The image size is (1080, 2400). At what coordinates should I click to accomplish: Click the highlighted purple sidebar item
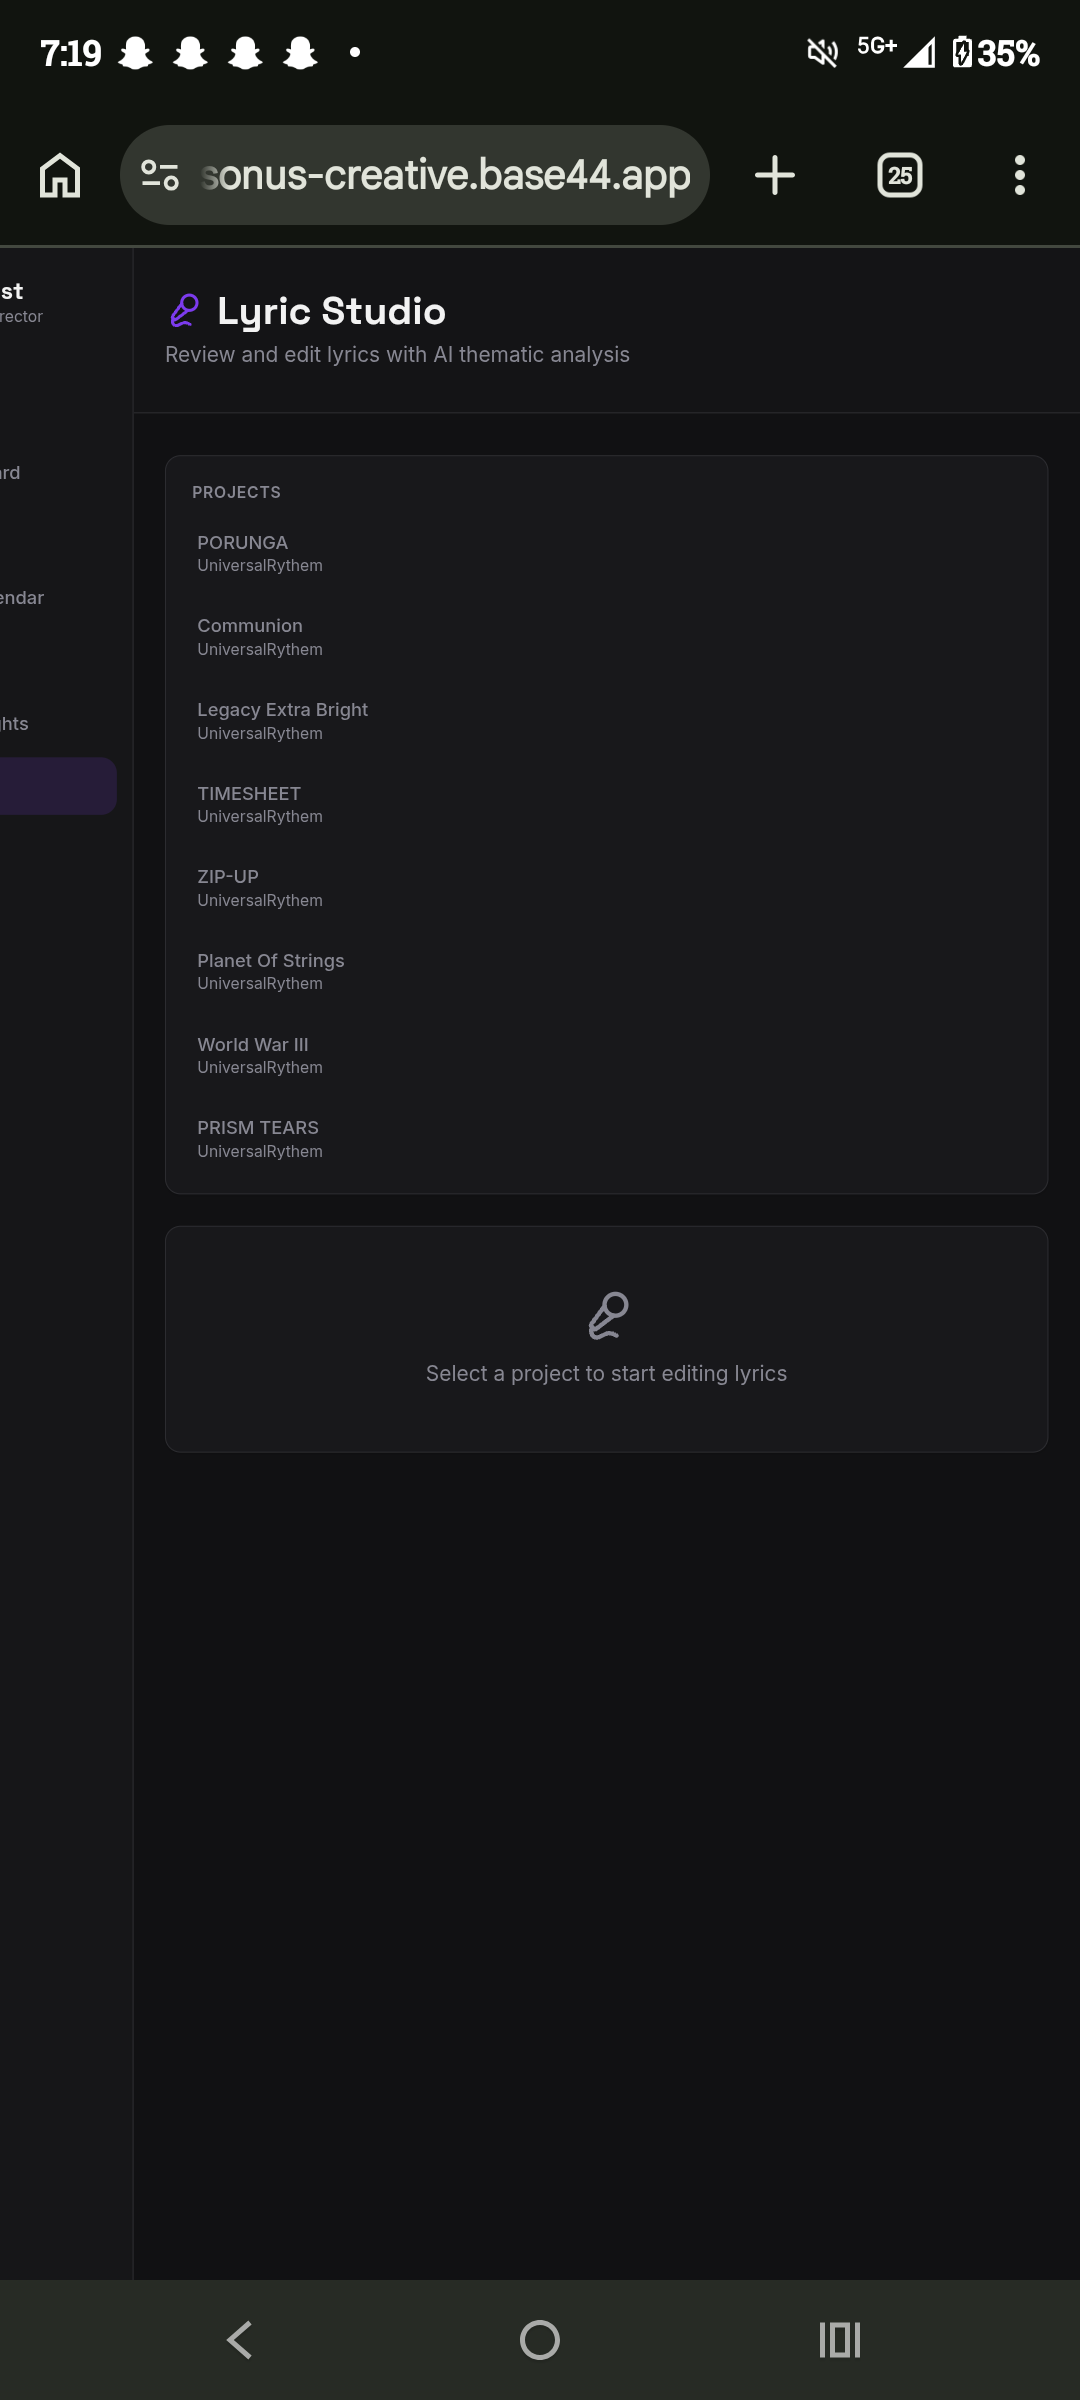click(58, 786)
